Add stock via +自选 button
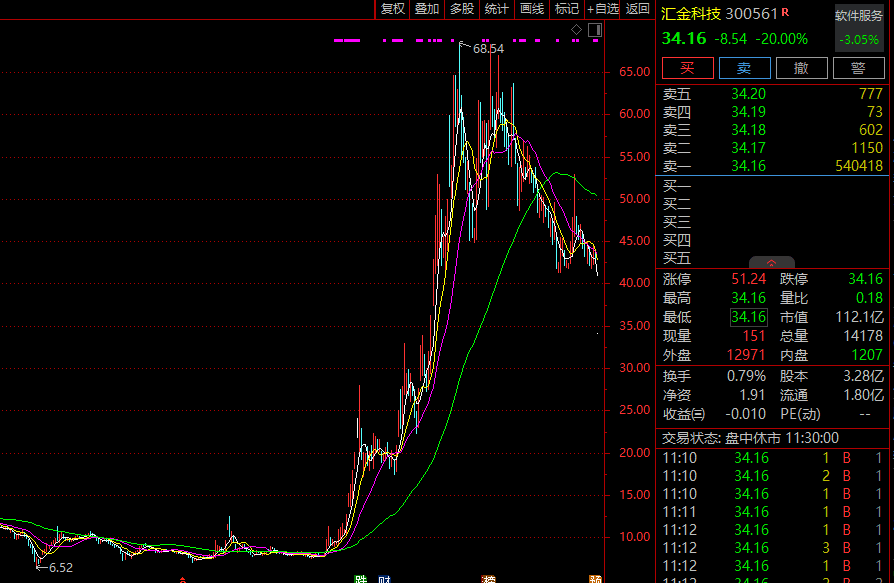Viewport: 894px width, 583px height. pos(603,9)
